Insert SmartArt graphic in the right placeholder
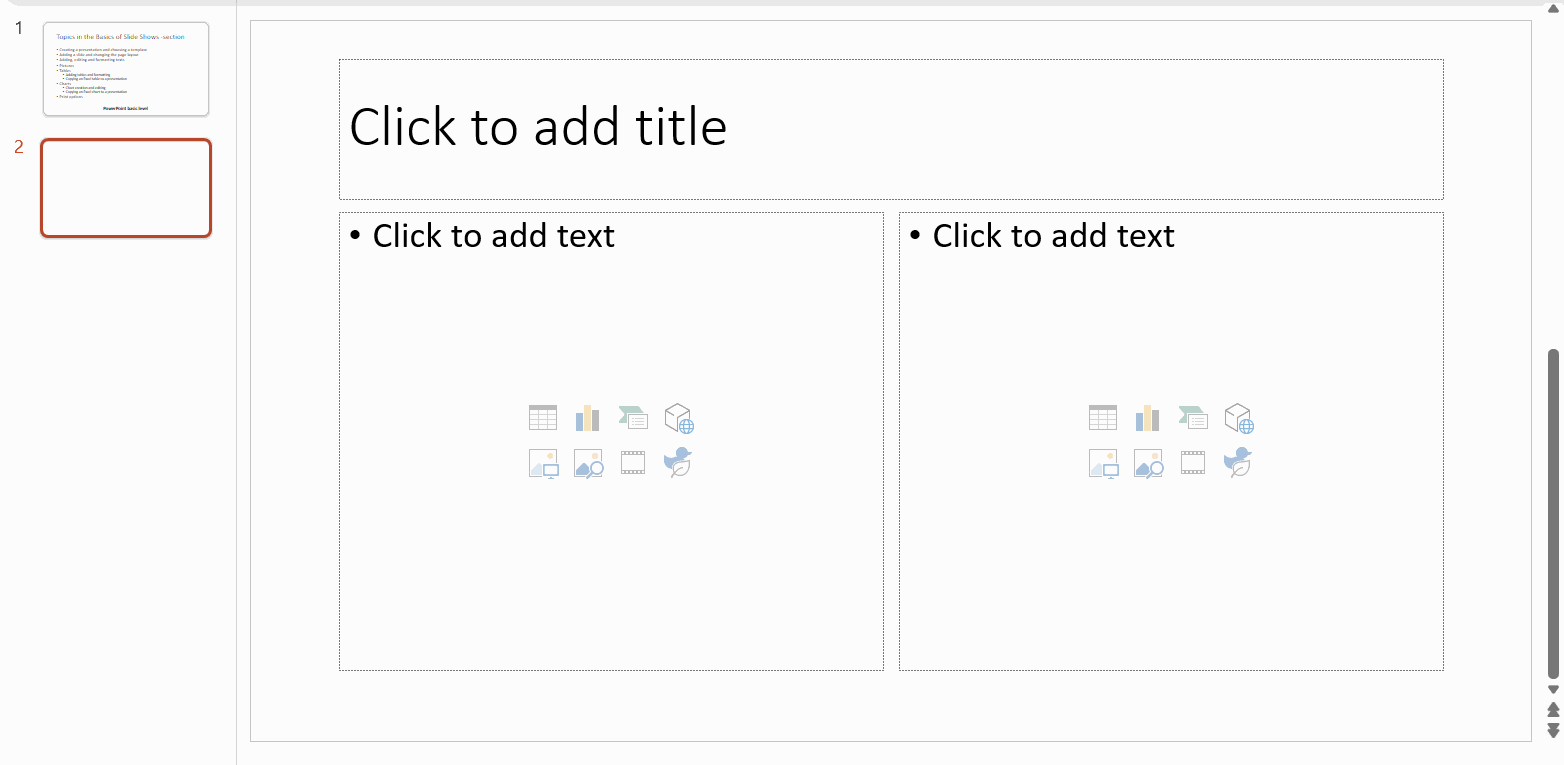The height and width of the screenshot is (765, 1564). click(x=1193, y=418)
